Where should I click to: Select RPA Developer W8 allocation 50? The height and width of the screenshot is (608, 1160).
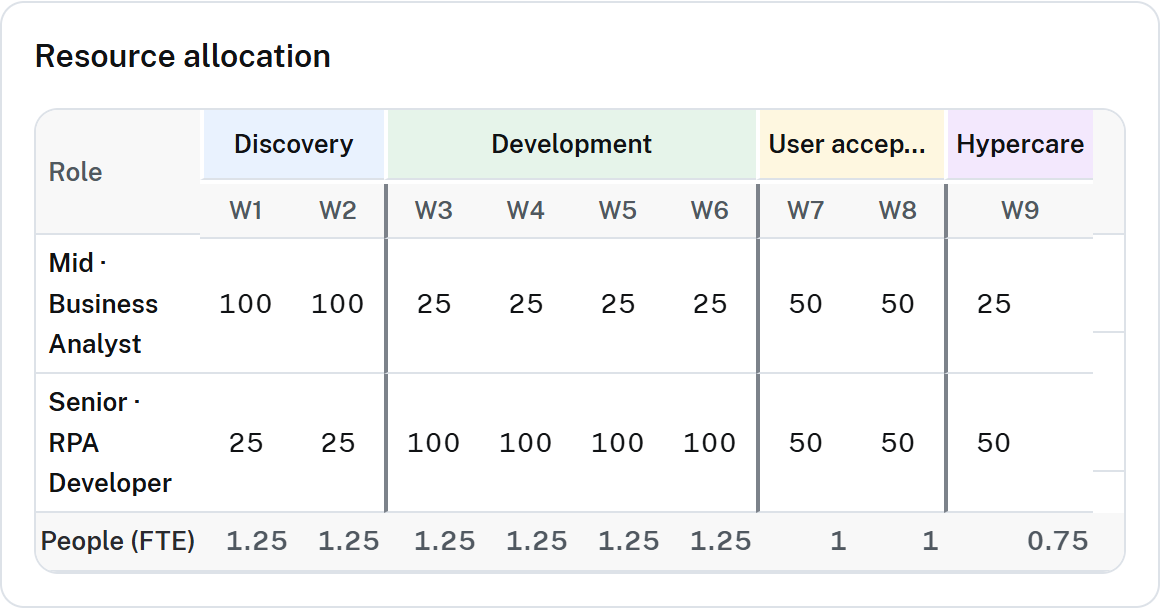pos(897,443)
